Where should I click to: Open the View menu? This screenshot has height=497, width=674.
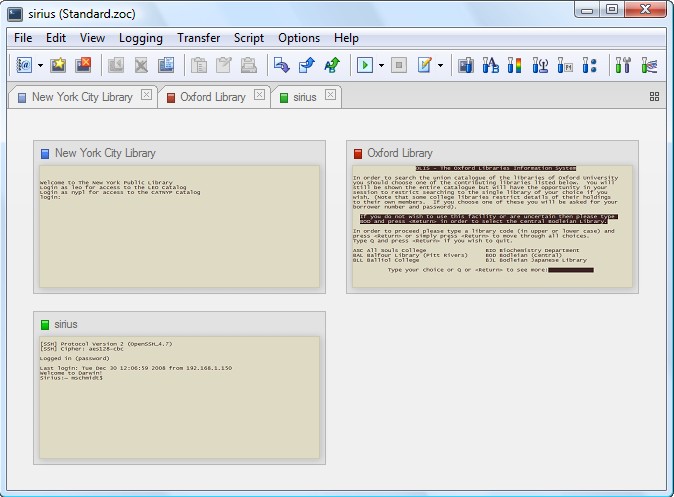(92, 38)
